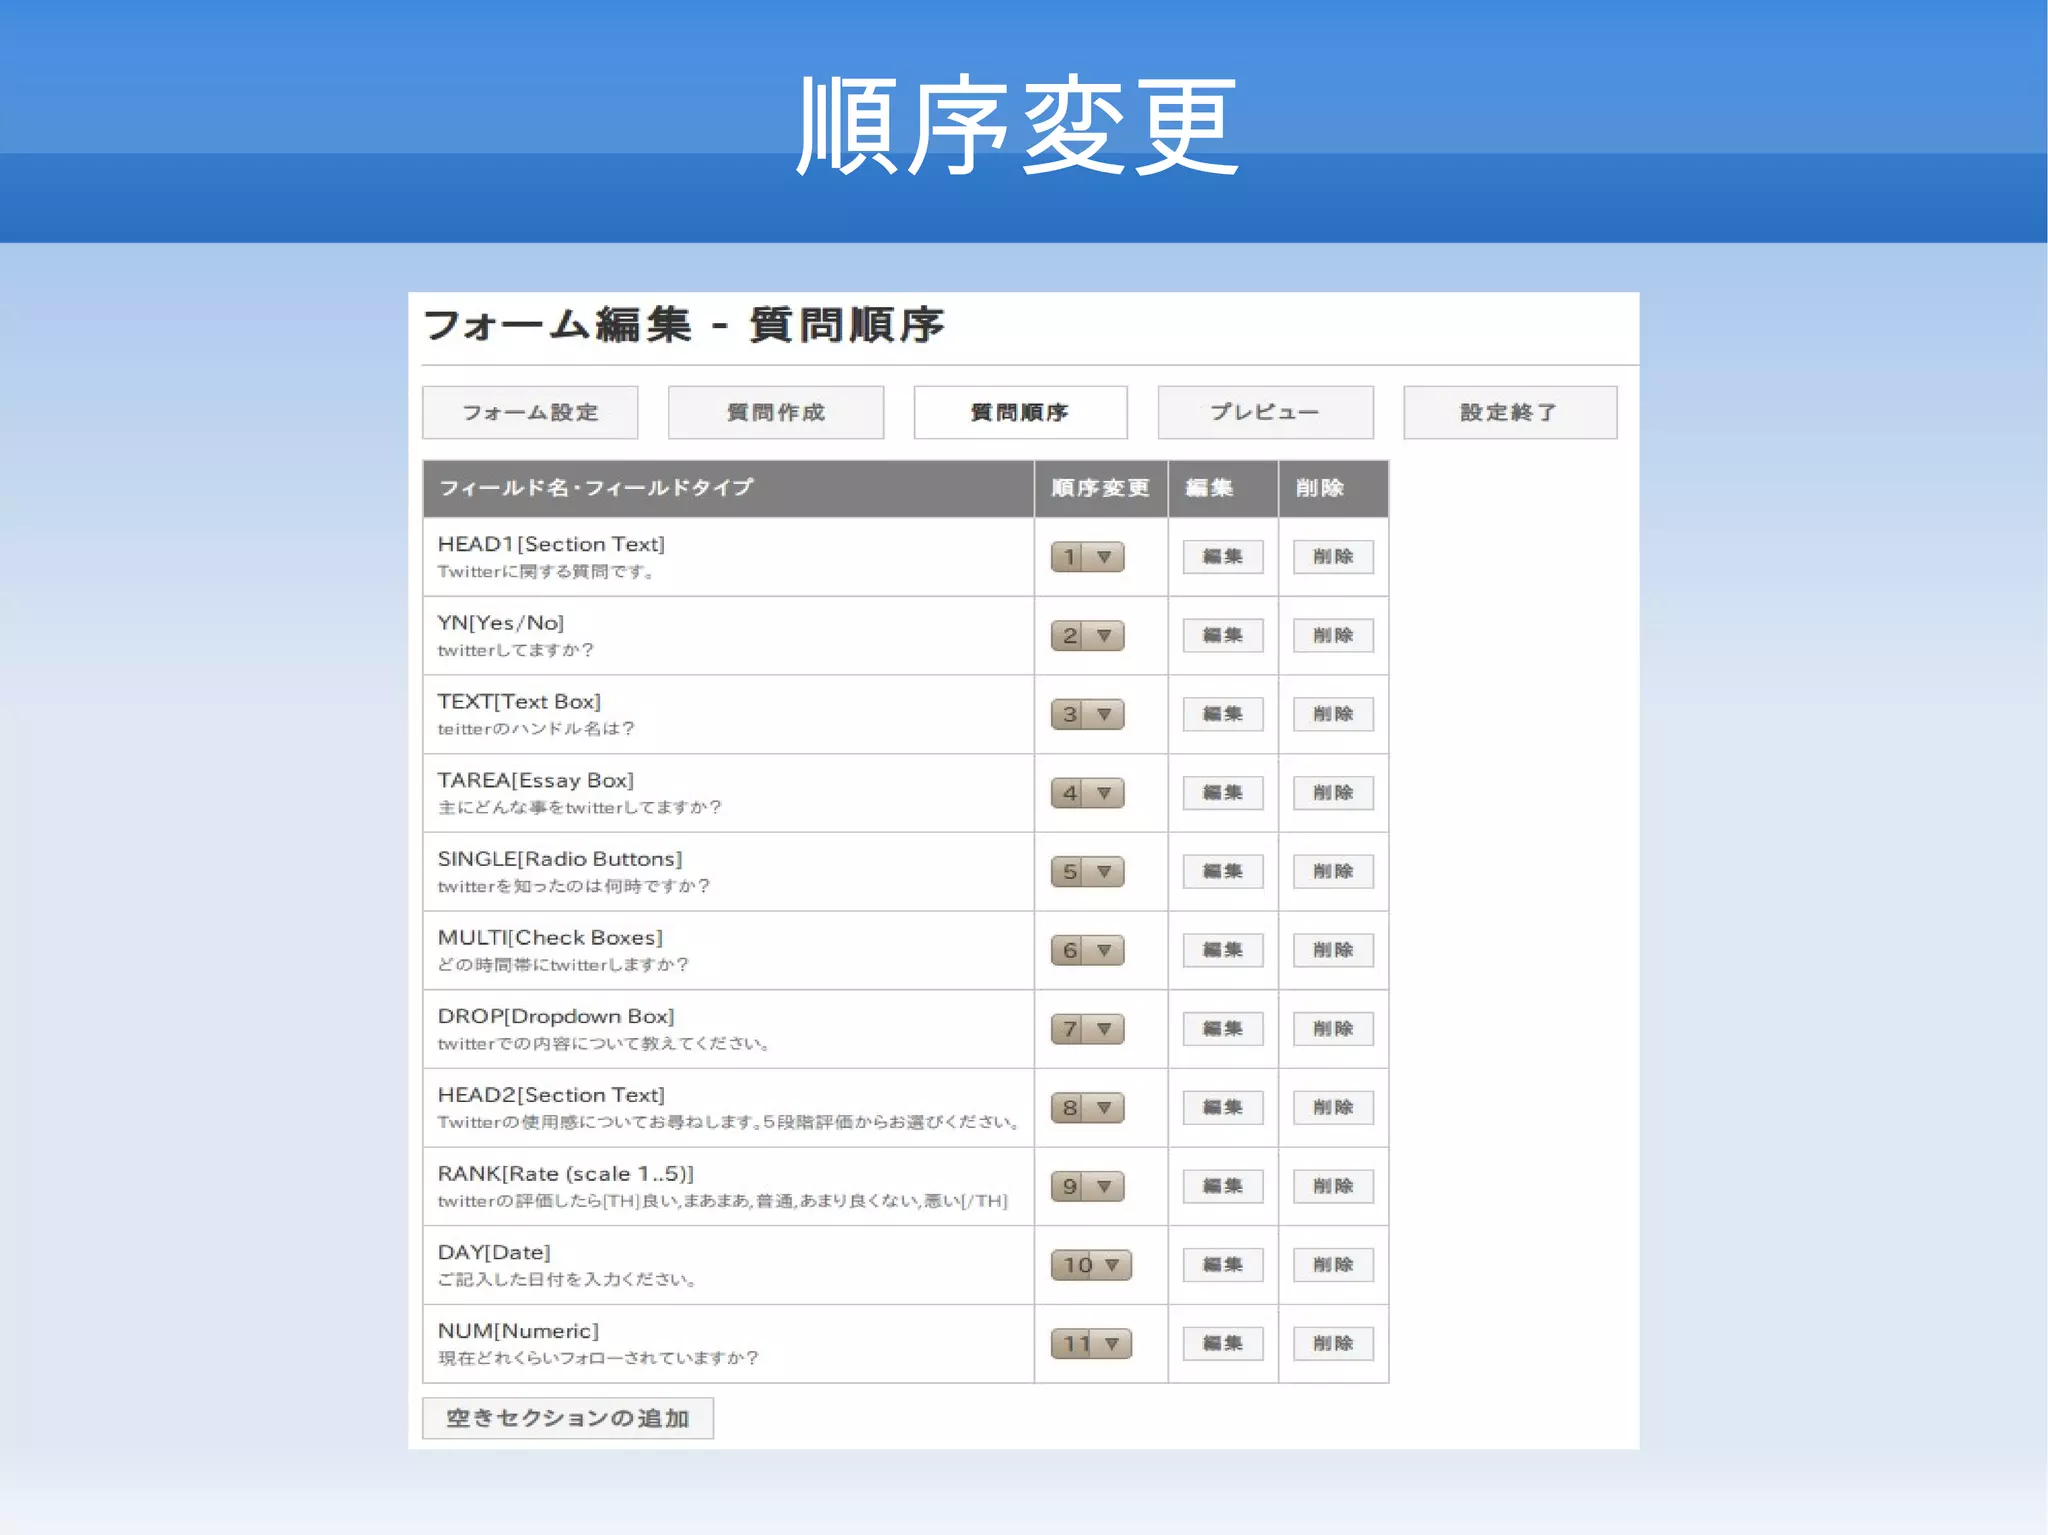This screenshot has height=1535, width=2048.
Task: Click 編集 for YN[Yes/No] row
Action: tap(1223, 636)
